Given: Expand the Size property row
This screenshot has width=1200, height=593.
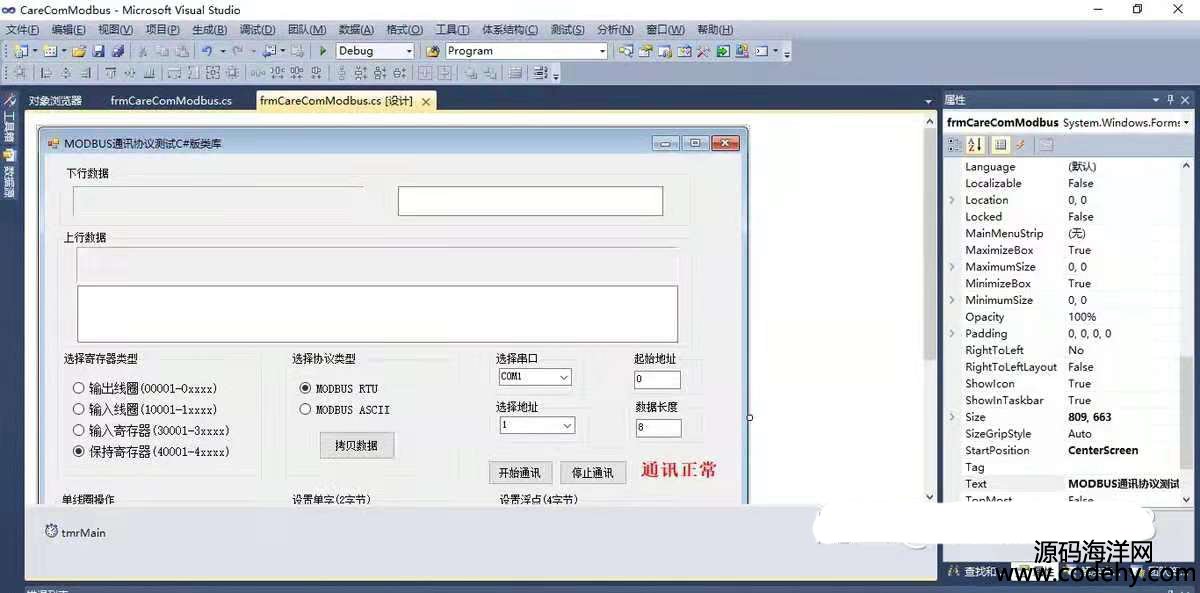Looking at the screenshot, I should [952, 417].
